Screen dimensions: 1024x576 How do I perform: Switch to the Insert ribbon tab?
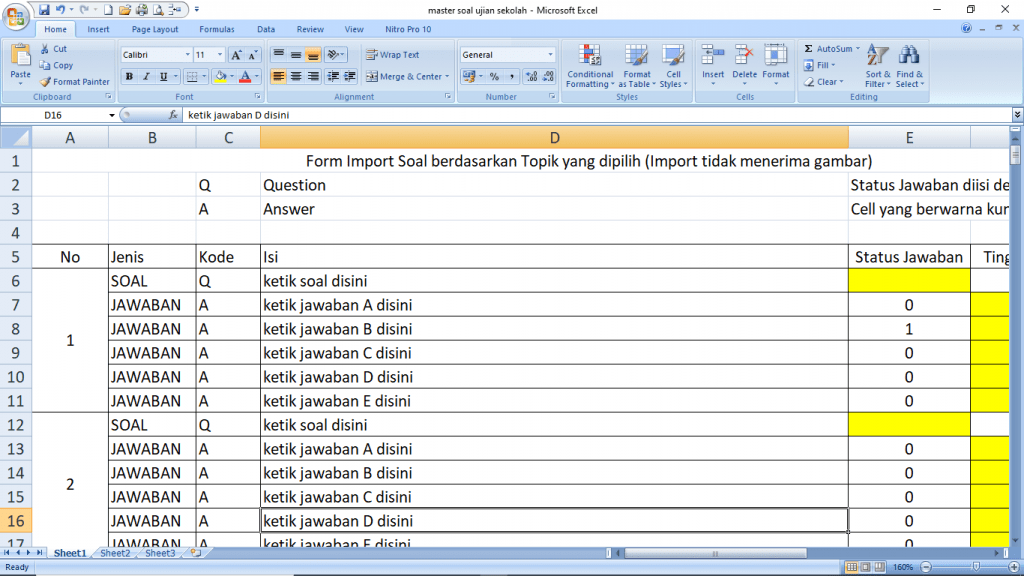(x=99, y=29)
